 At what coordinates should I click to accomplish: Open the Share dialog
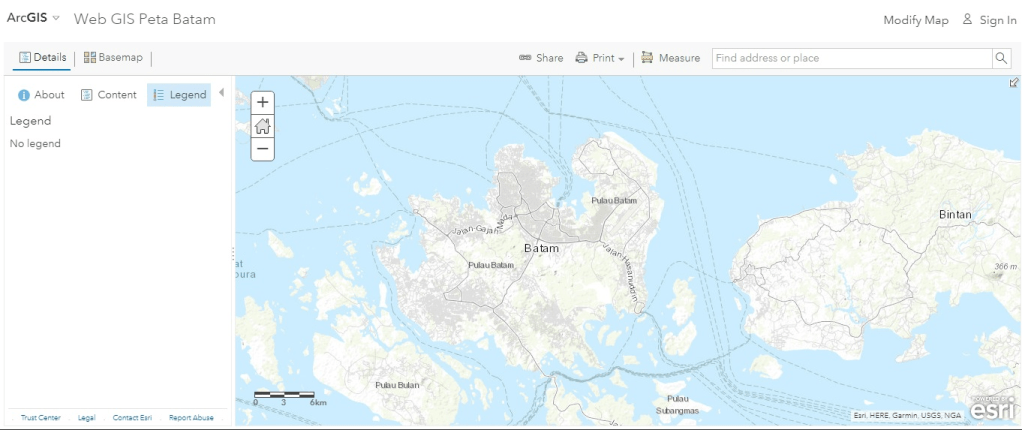pyautogui.click(x=541, y=58)
